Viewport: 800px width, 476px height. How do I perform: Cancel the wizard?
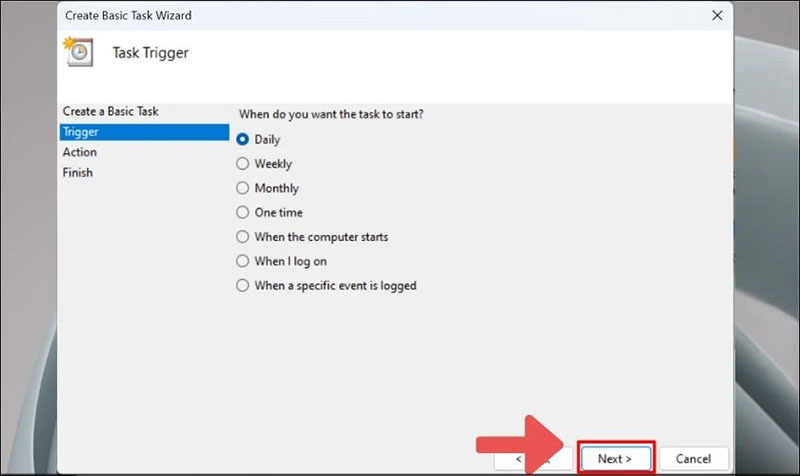pos(694,459)
